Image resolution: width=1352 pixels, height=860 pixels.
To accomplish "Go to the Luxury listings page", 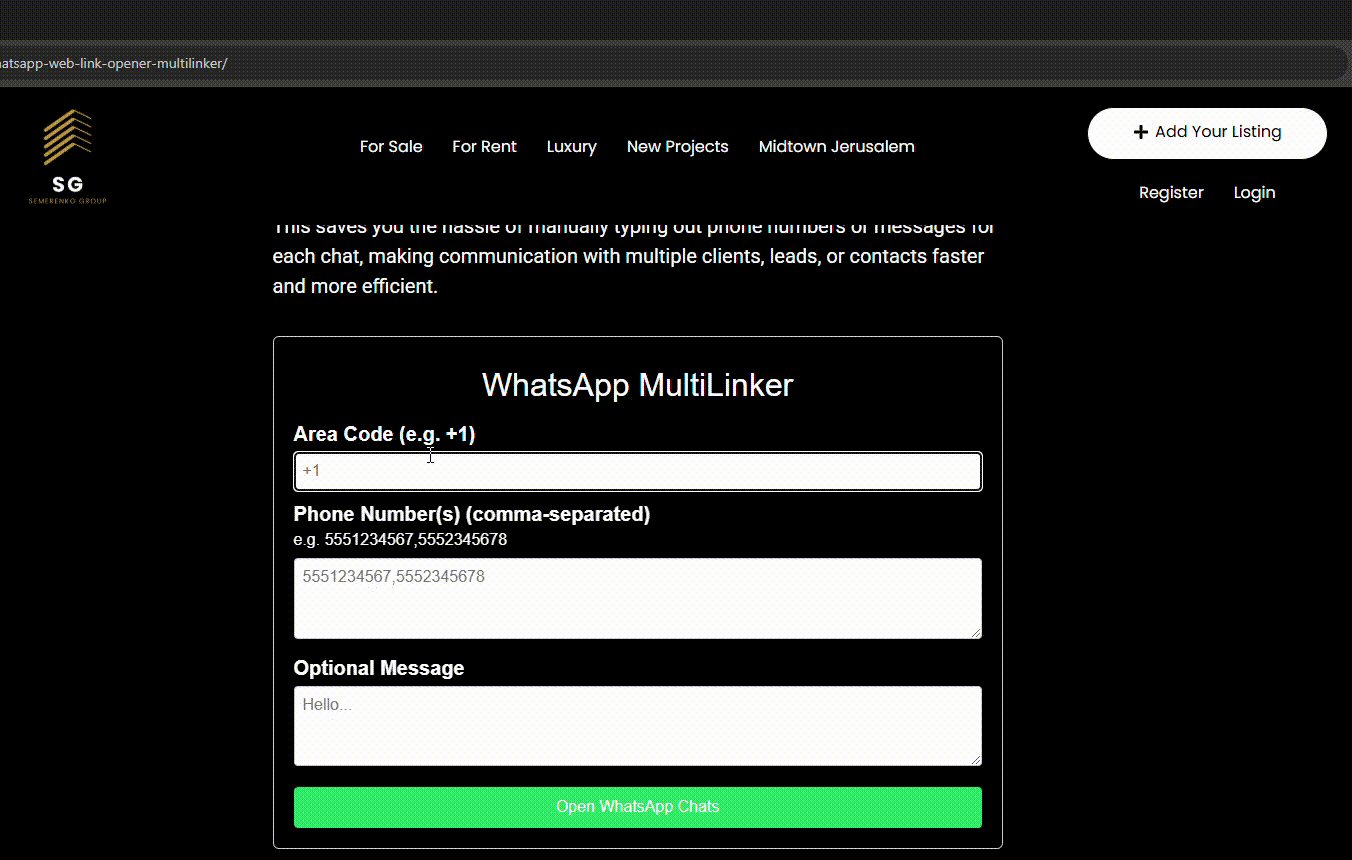I will pos(572,146).
